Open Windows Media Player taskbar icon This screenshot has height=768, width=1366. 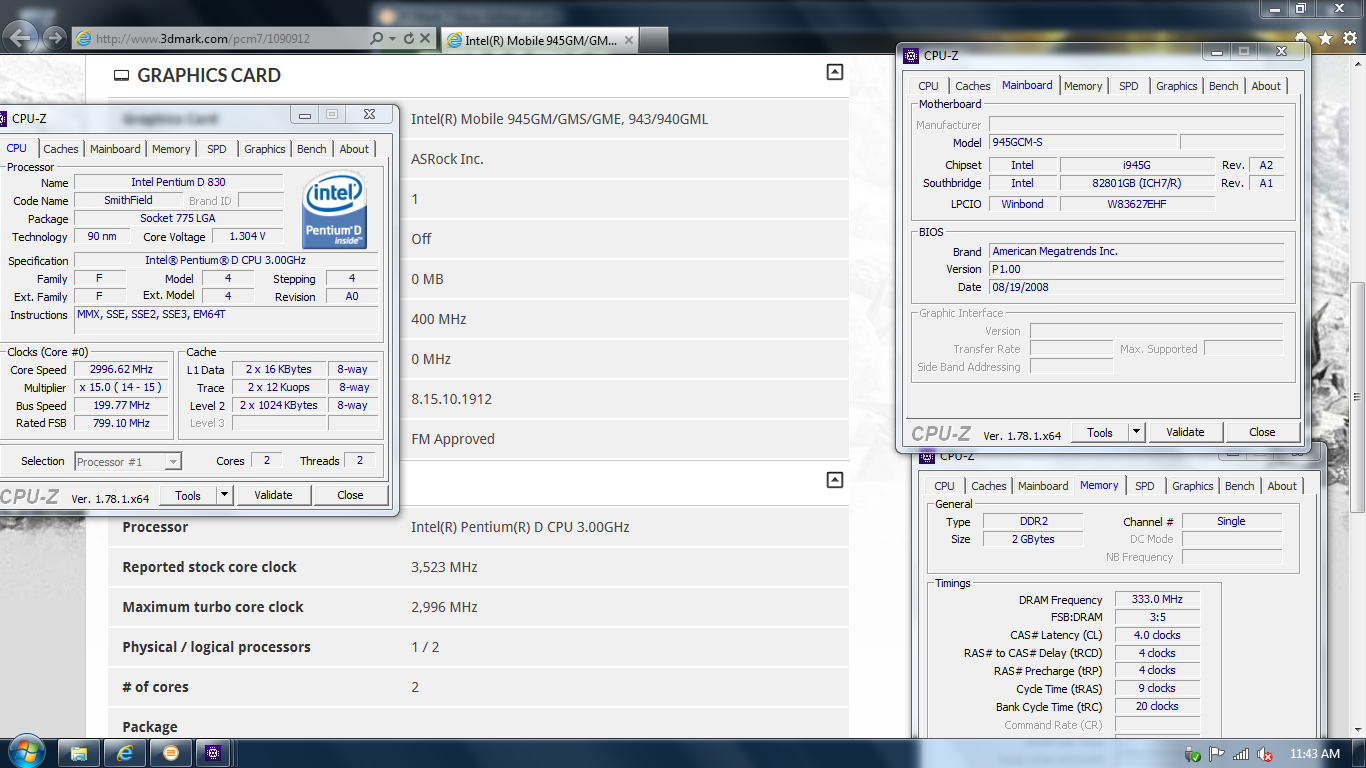(170, 753)
